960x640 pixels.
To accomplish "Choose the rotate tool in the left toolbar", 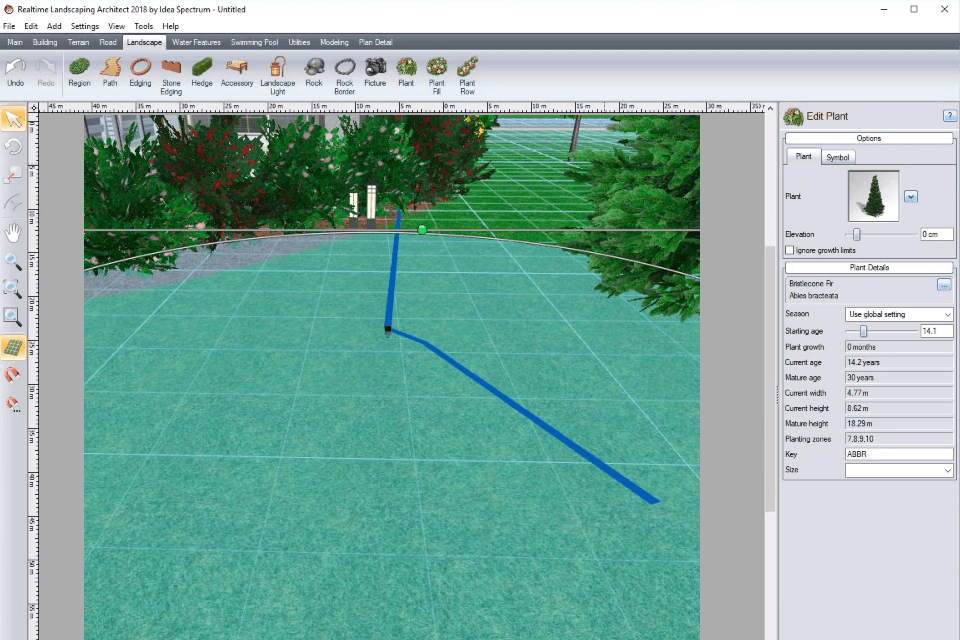I will pyautogui.click(x=13, y=147).
